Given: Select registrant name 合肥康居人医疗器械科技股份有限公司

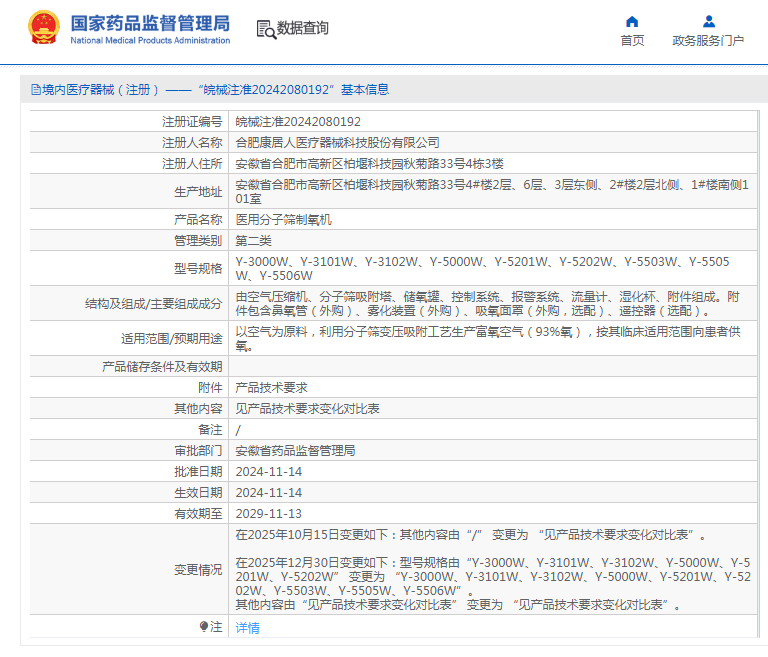Looking at the screenshot, I should click(337, 143).
